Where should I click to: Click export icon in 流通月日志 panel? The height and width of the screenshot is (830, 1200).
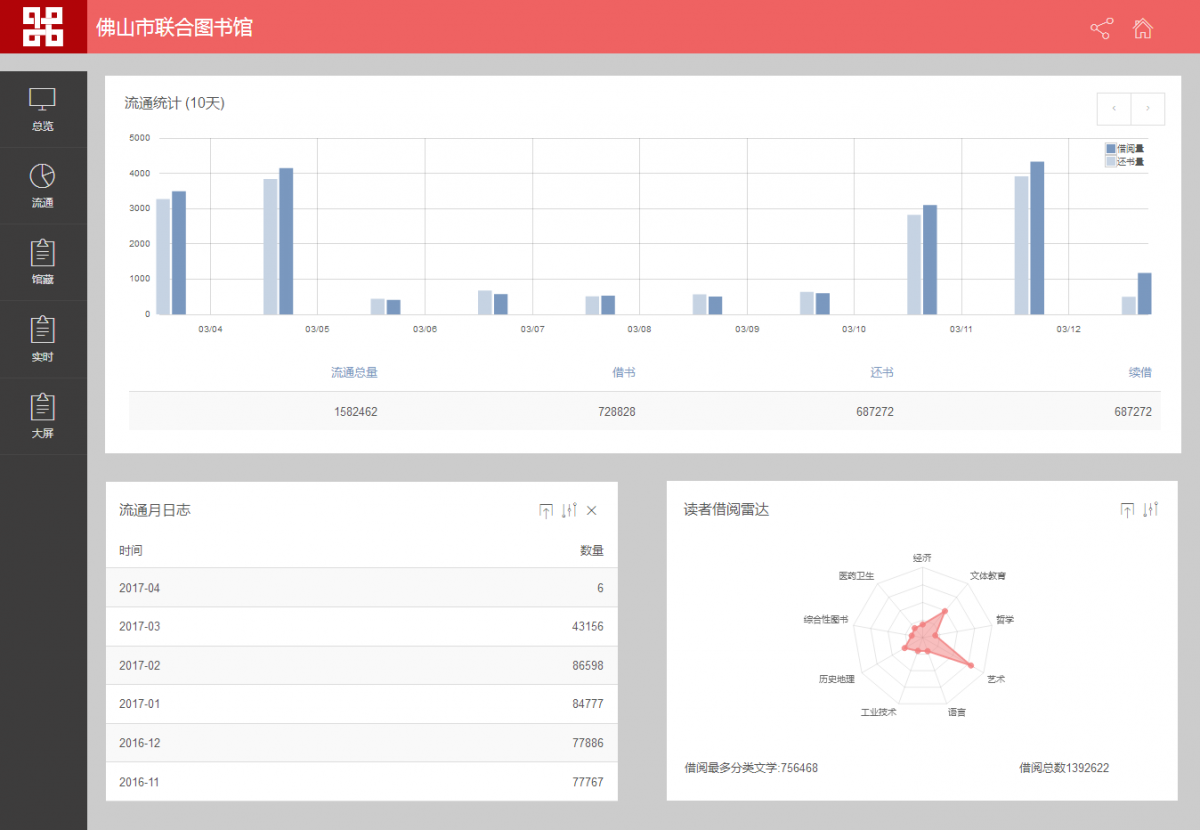click(x=545, y=510)
